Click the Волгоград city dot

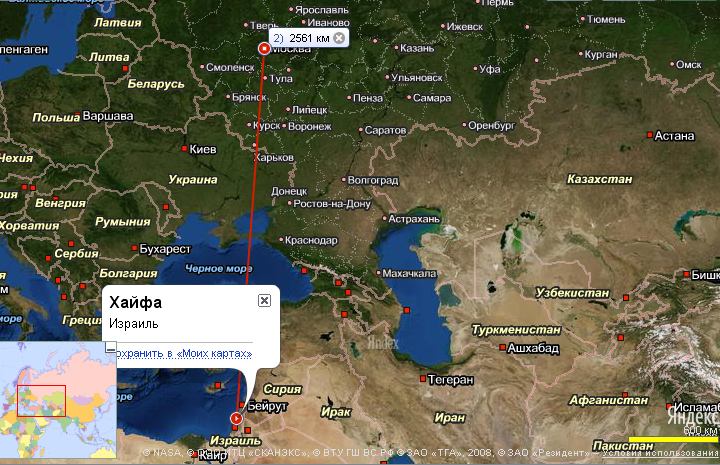(344, 180)
